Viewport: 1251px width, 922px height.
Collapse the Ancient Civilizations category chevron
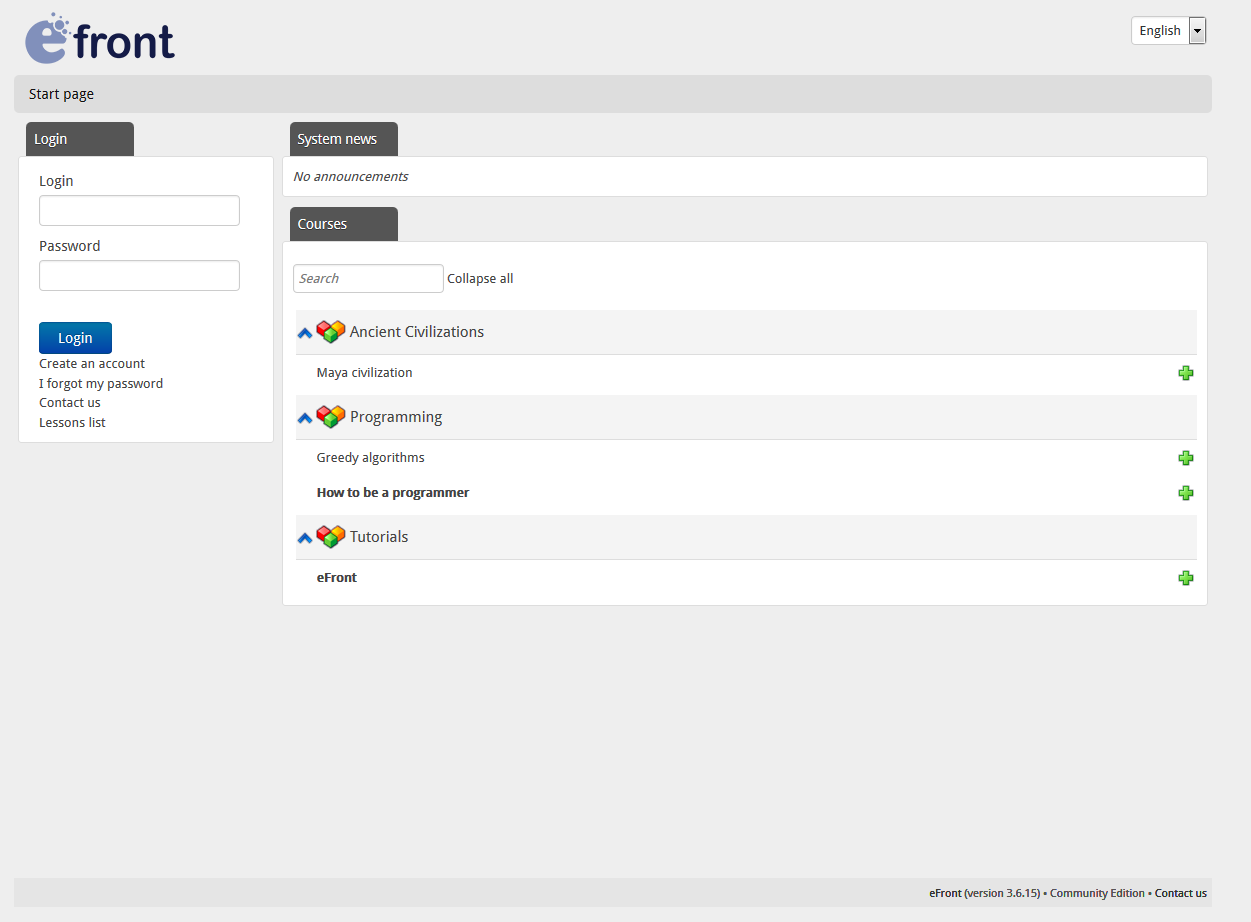pos(304,333)
